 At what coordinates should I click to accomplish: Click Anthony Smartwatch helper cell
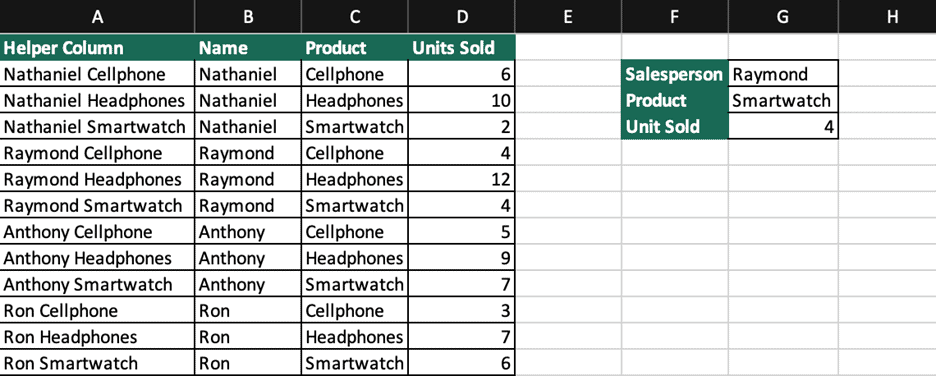pos(97,284)
